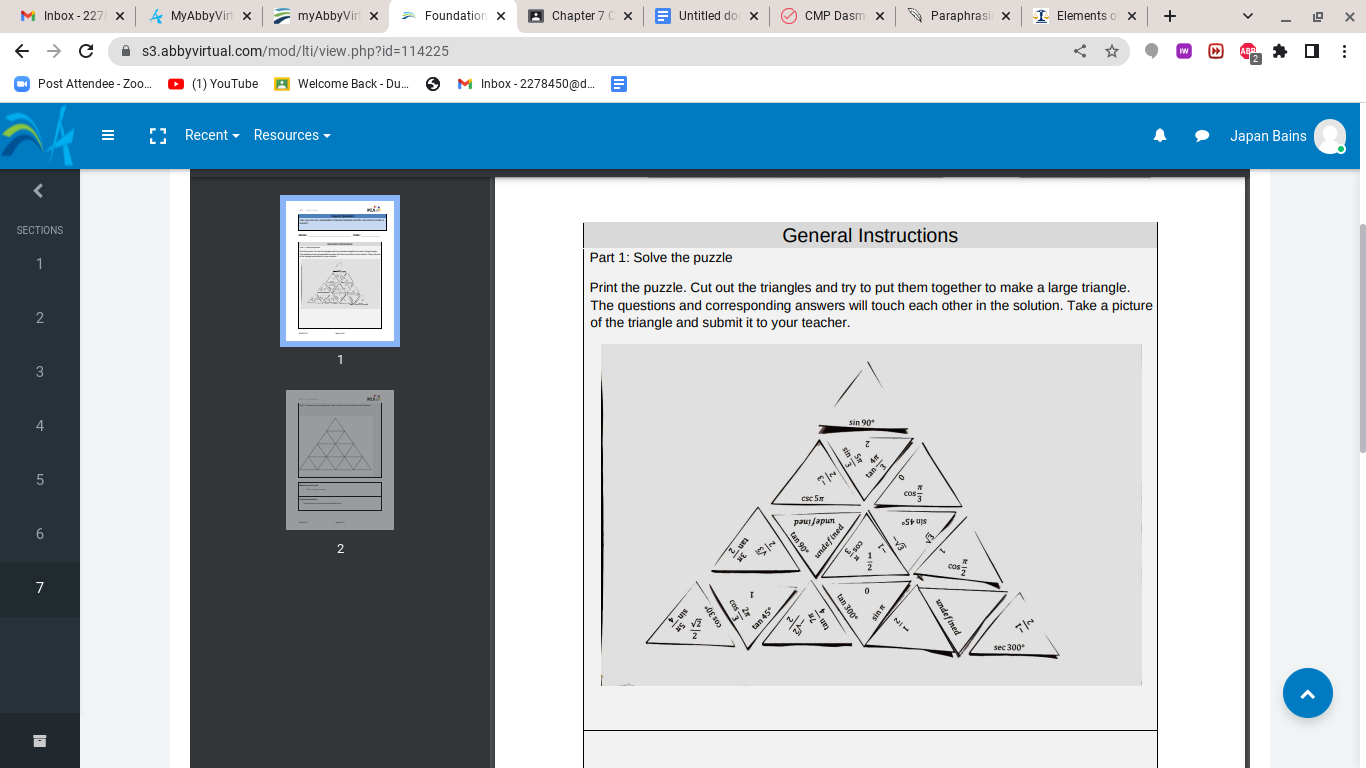Go forward in browser history
Image resolution: width=1366 pixels, height=768 pixels.
tap(54, 51)
